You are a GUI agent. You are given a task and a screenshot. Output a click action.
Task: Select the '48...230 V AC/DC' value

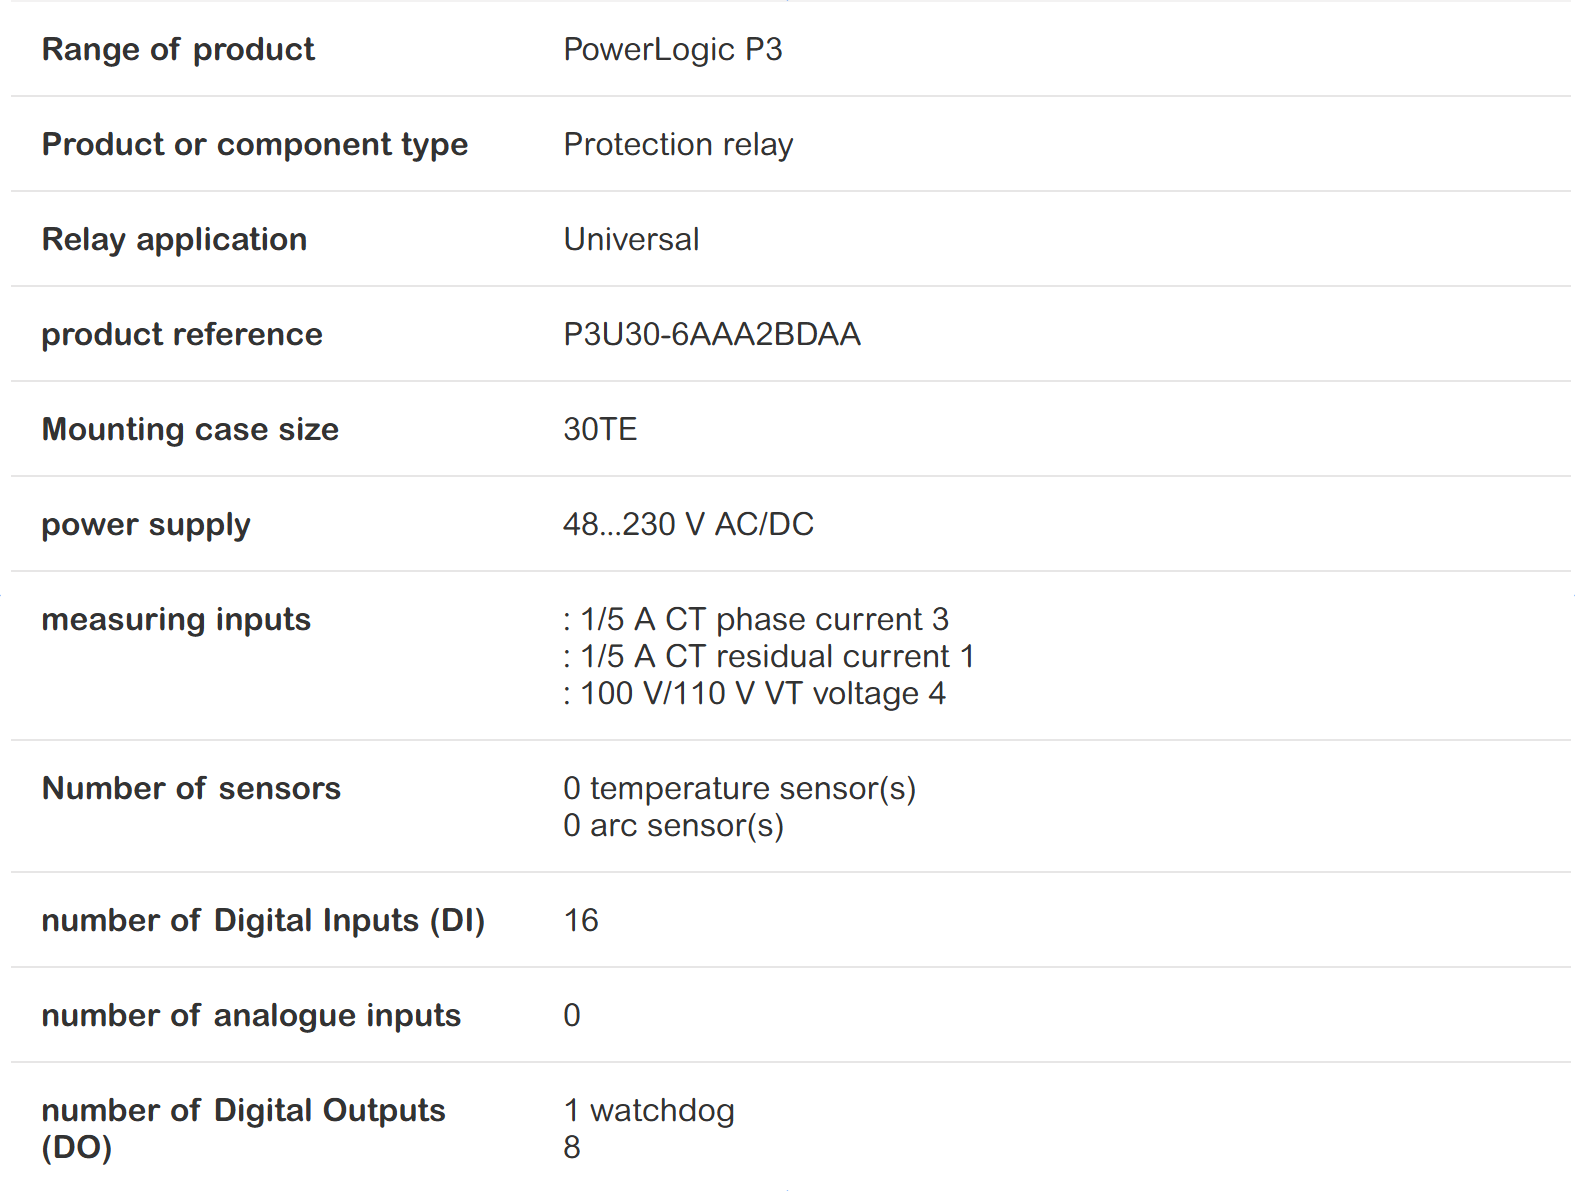click(x=688, y=524)
